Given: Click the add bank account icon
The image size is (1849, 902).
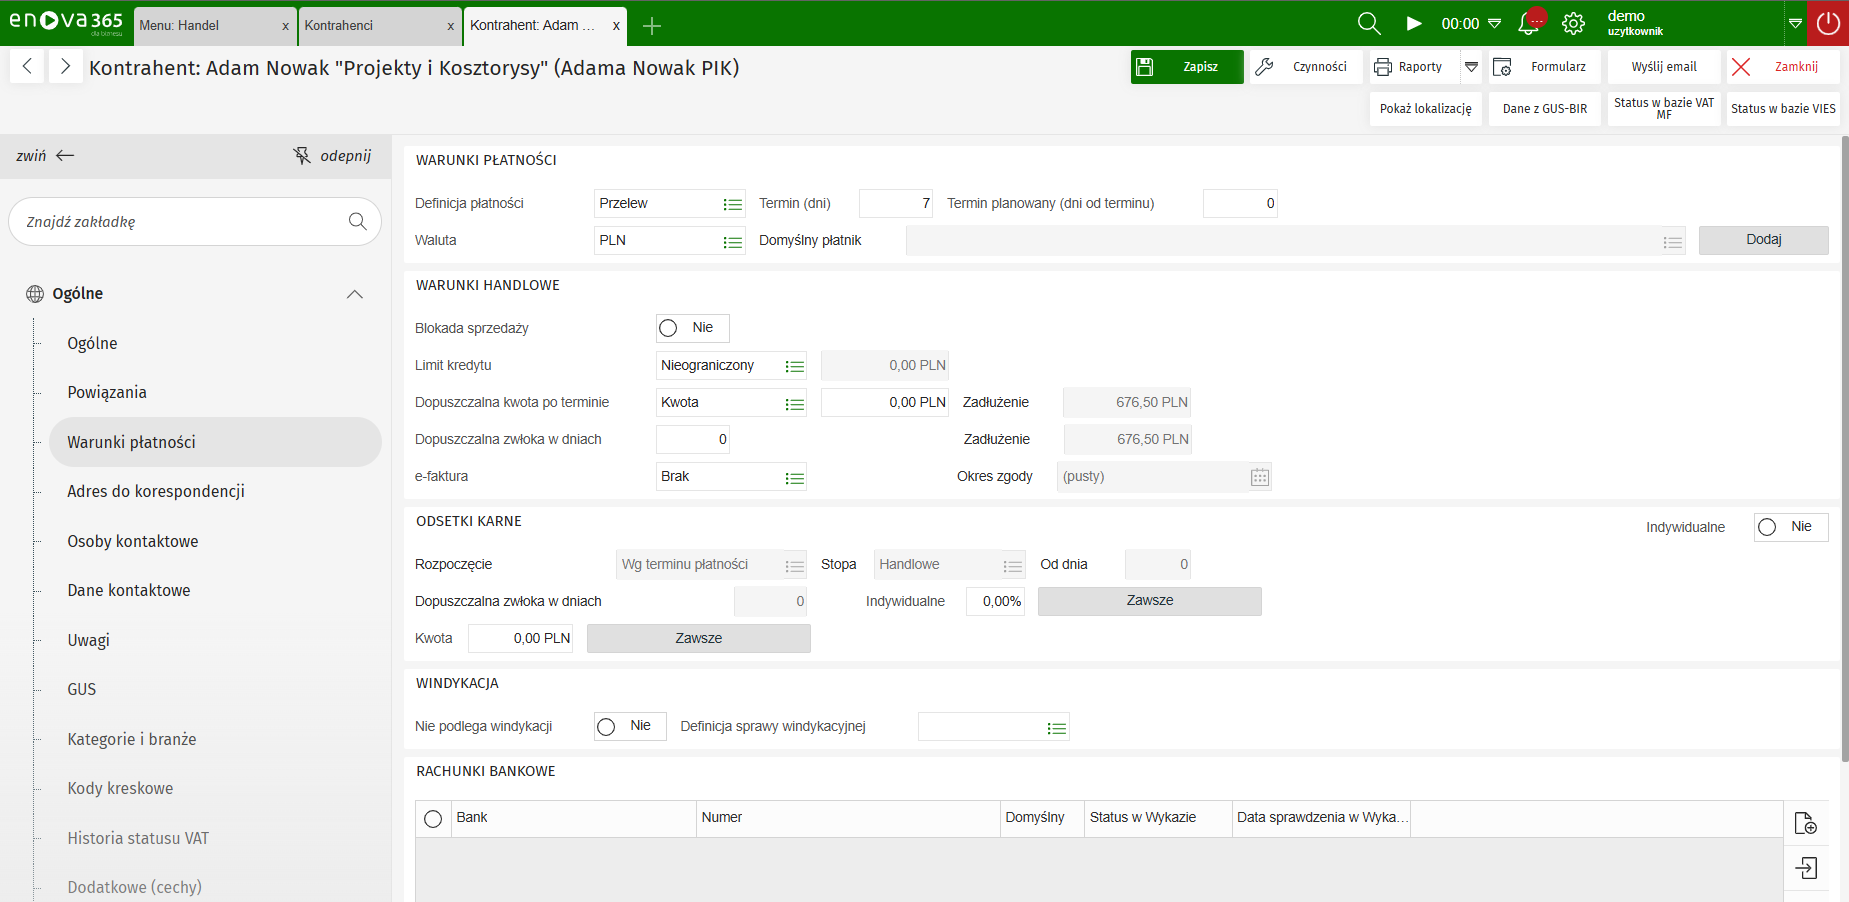Looking at the screenshot, I should tap(1805, 823).
